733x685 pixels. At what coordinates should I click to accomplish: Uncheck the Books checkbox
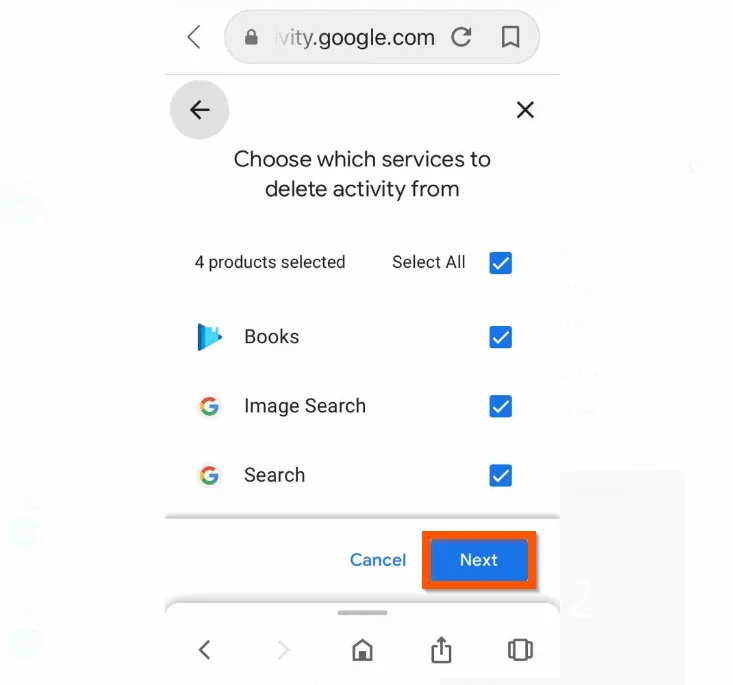point(500,337)
